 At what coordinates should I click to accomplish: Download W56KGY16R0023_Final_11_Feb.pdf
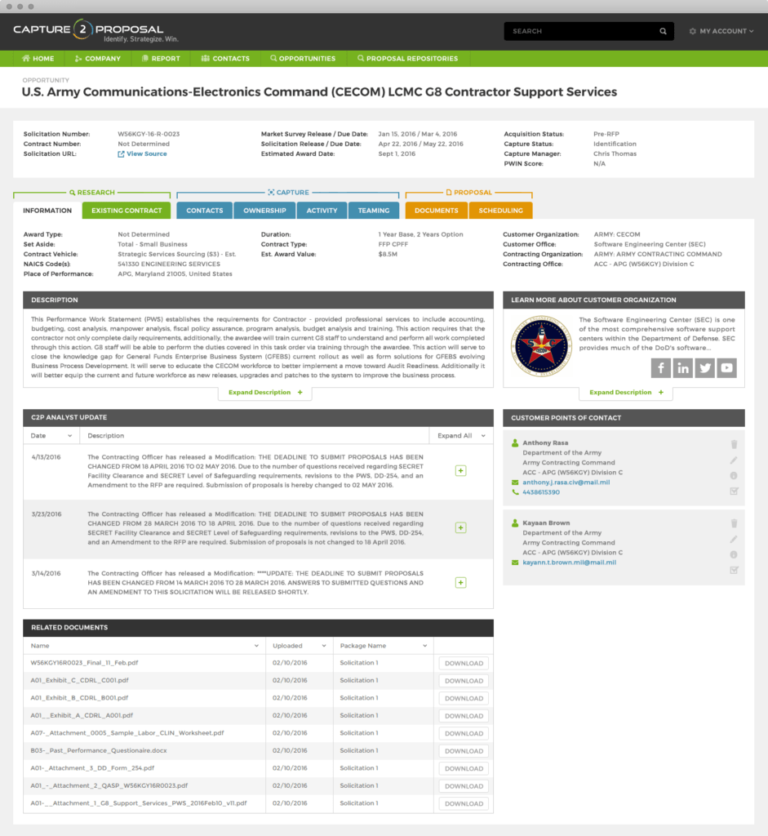click(x=464, y=663)
